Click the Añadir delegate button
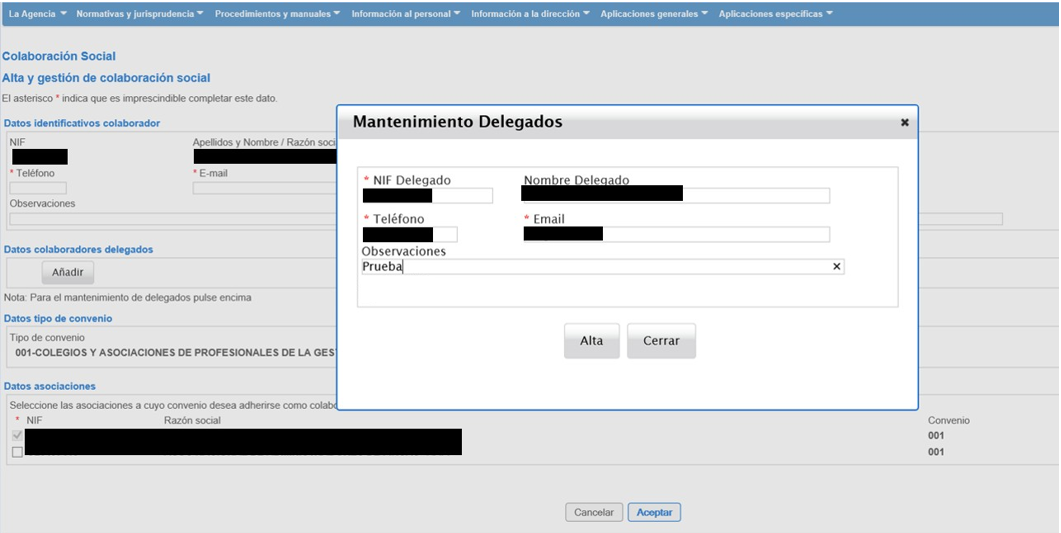This screenshot has width=1061, height=533. click(x=68, y=272)
